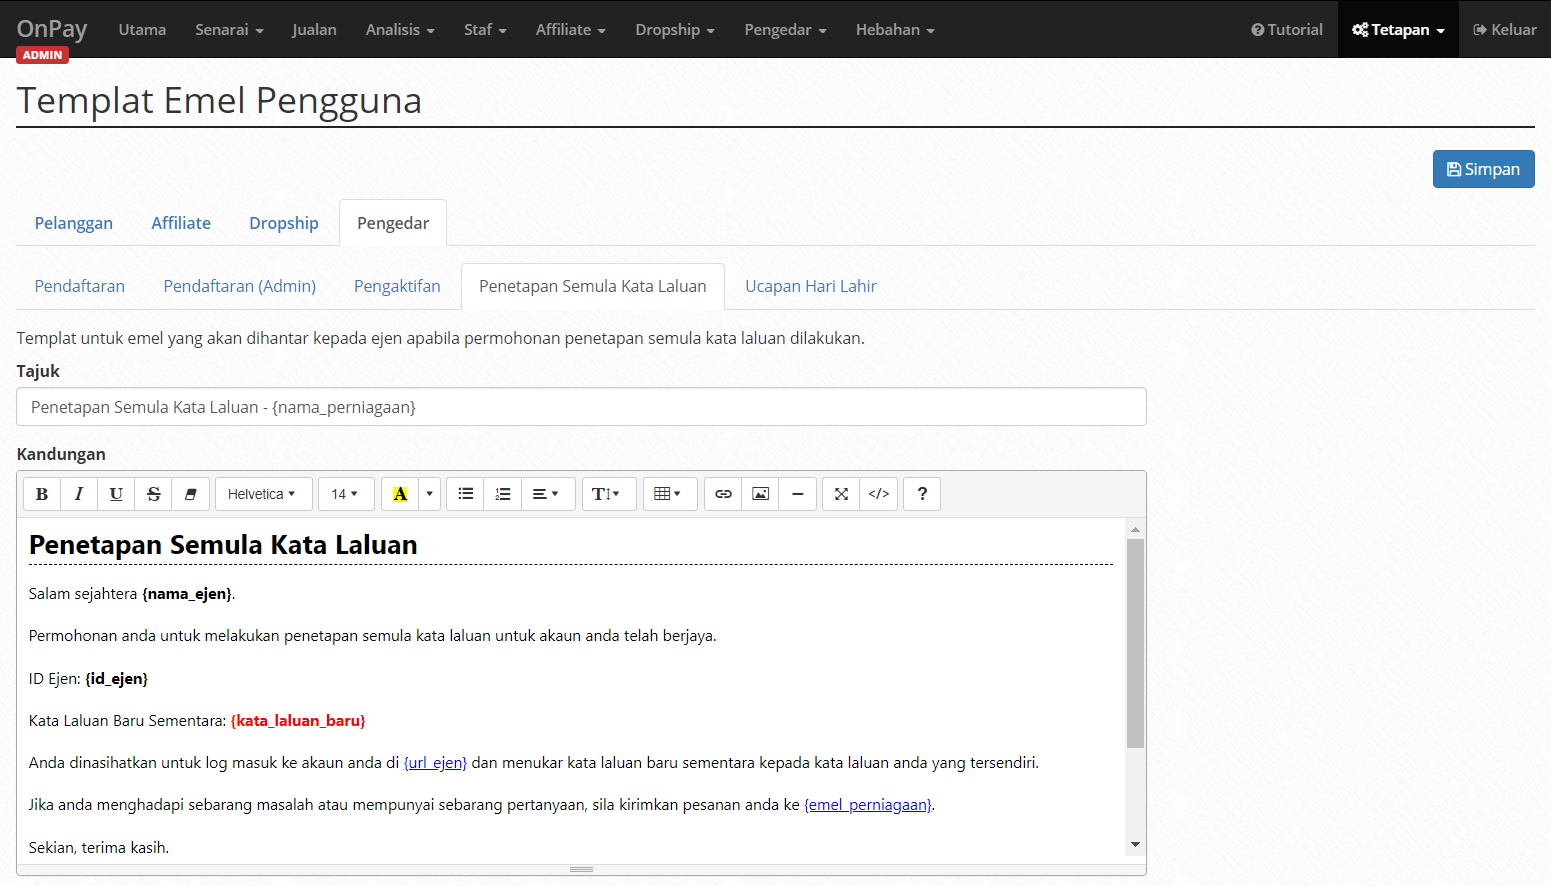Click into the Tajuk subject field
The image size is (1551, 886).
pyautogui.click(x=581, y=407)
